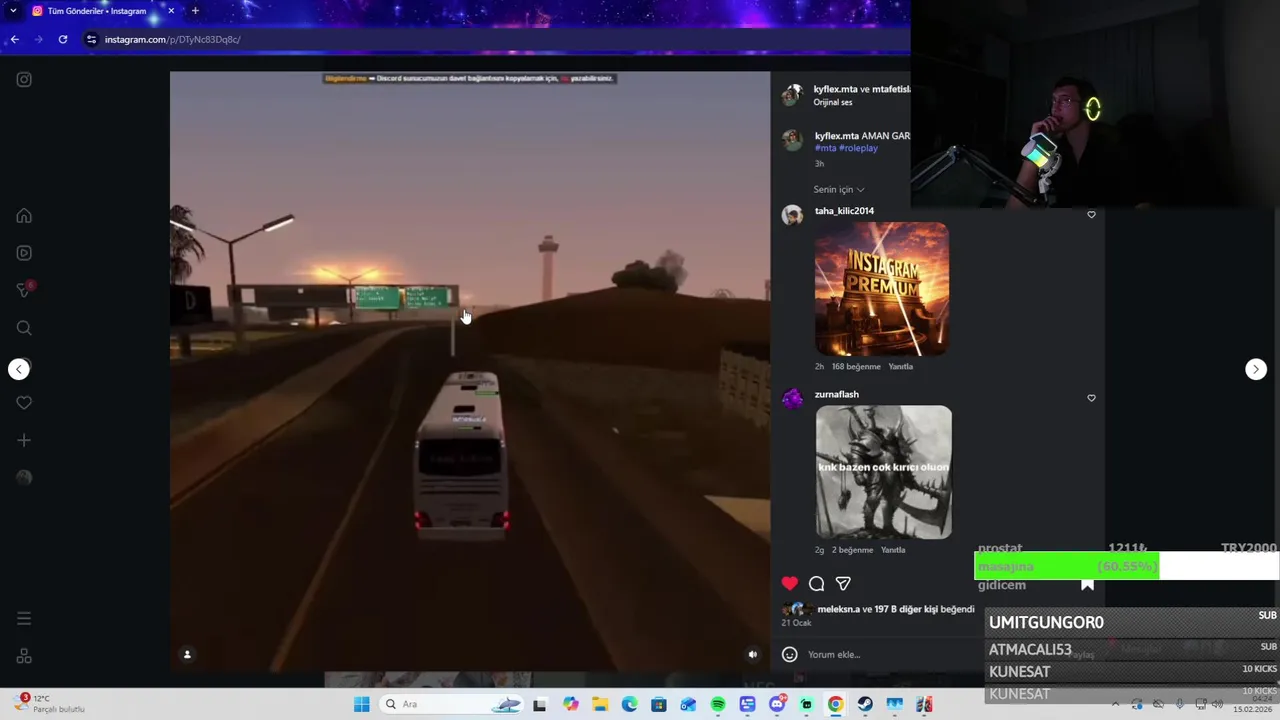Open Microsoft Edge from the taskbar
This screenshot has width=1280, height=720.
coord(629,704)
